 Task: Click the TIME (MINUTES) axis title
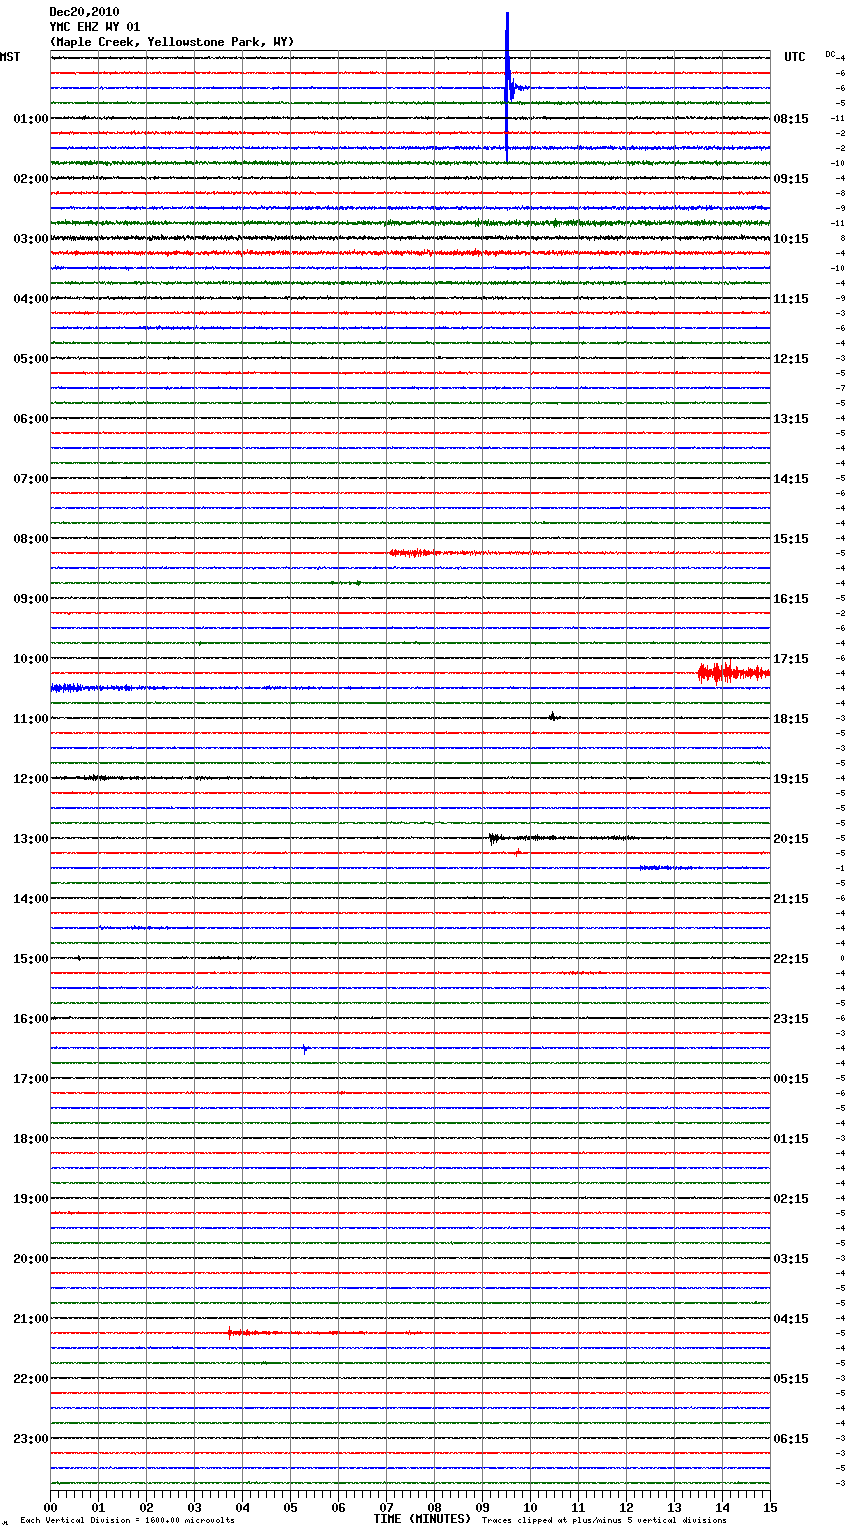[x=422, y=1519]
